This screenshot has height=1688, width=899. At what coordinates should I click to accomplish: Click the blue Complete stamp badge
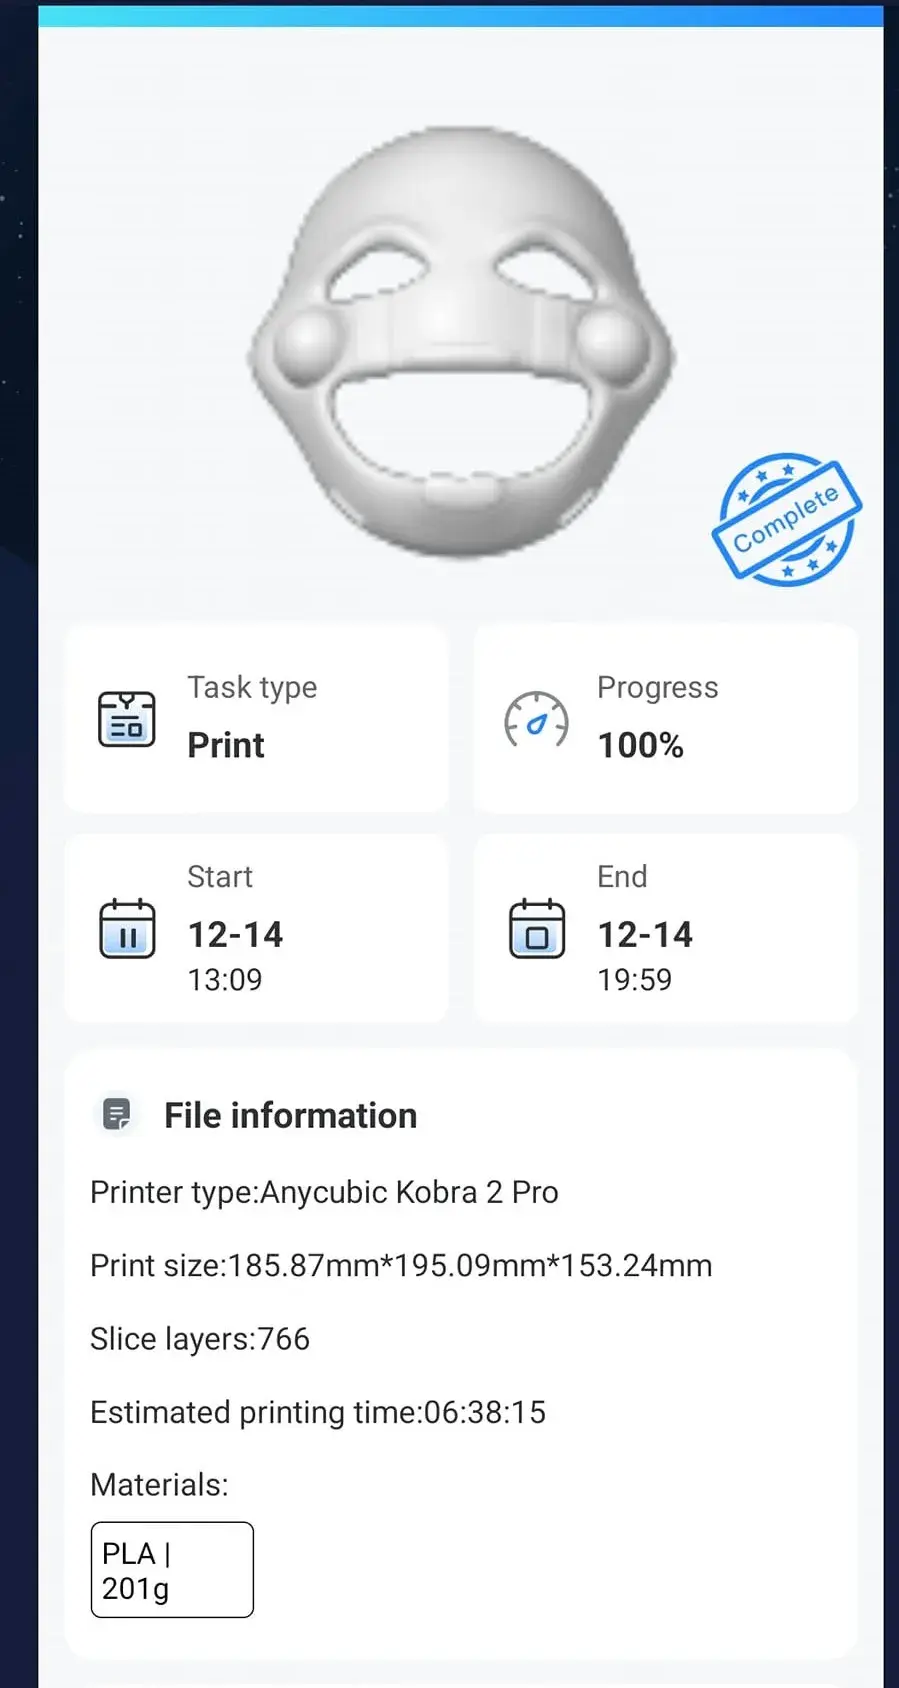(786, 519)
